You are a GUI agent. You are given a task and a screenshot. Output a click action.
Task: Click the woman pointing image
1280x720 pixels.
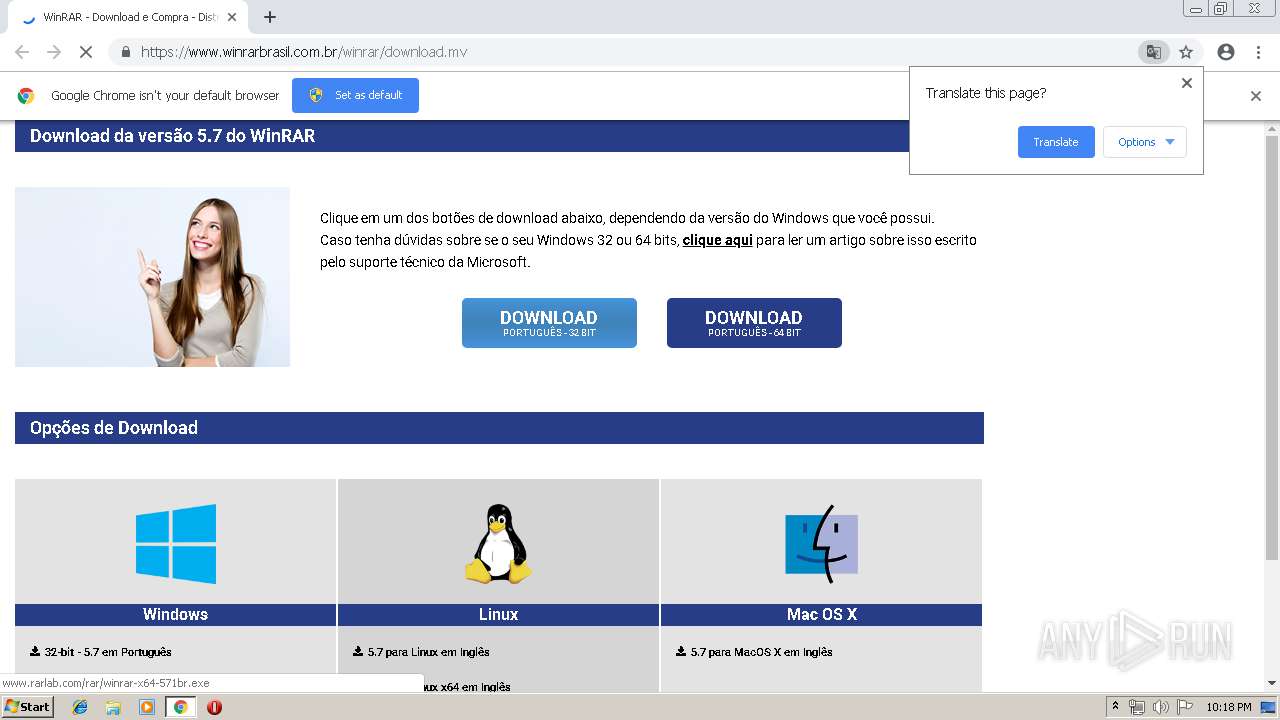(x=153, y=277)
